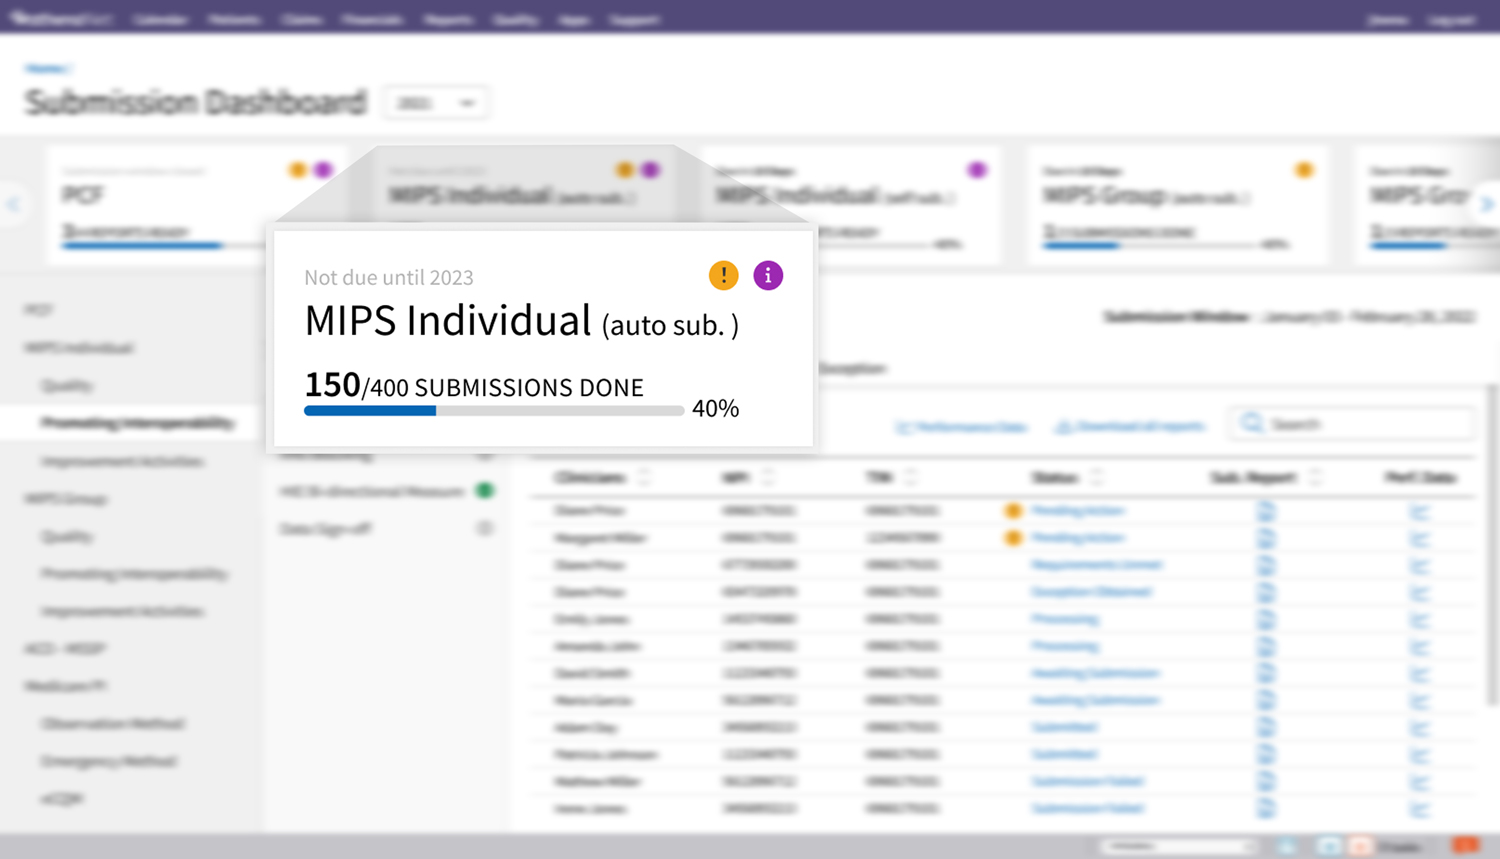The image size is (1500, 859).
Task: Click the Data Sign-off item
Action: (x=325, y=529)
